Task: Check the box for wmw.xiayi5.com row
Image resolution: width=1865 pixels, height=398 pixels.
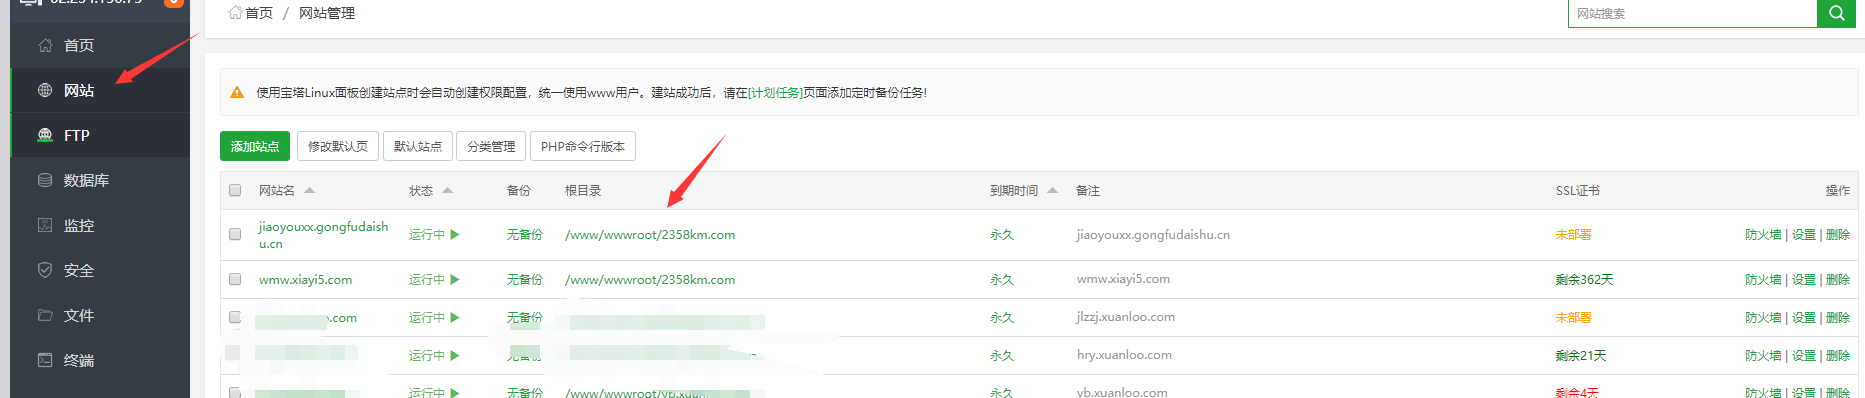Action: [x=235, y=279]
